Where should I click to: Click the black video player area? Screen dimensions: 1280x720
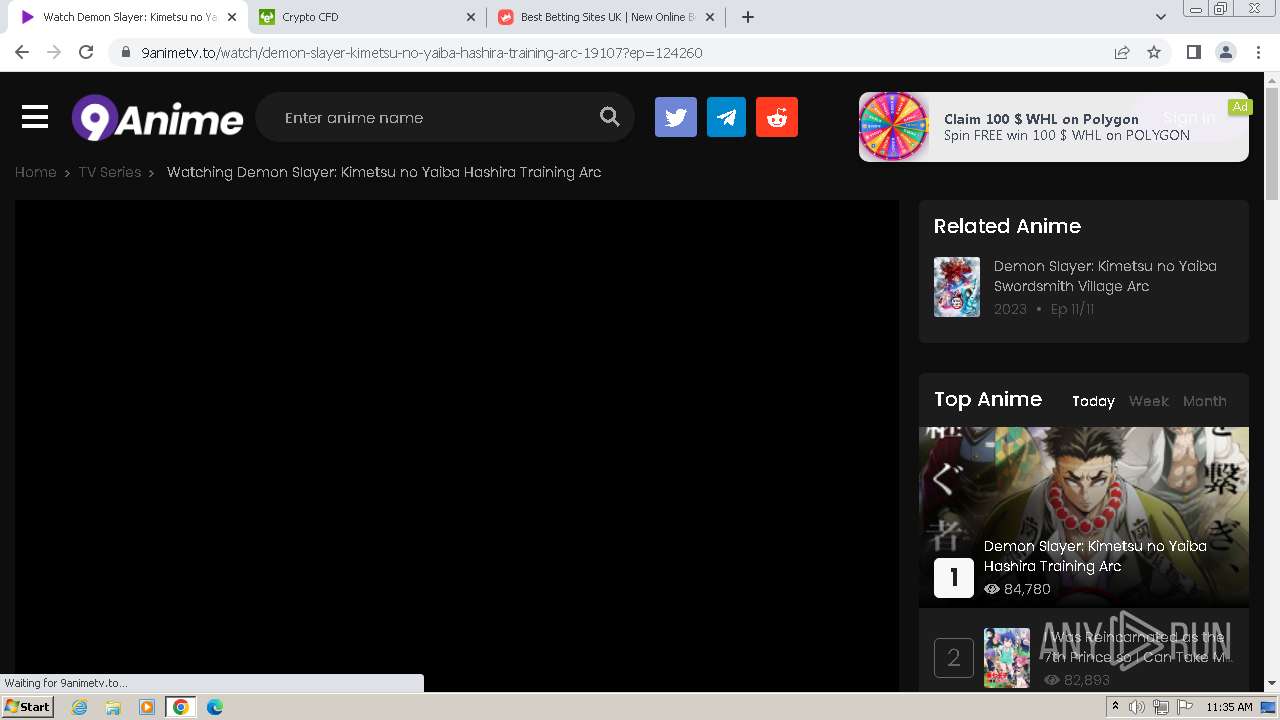point(457,446)
